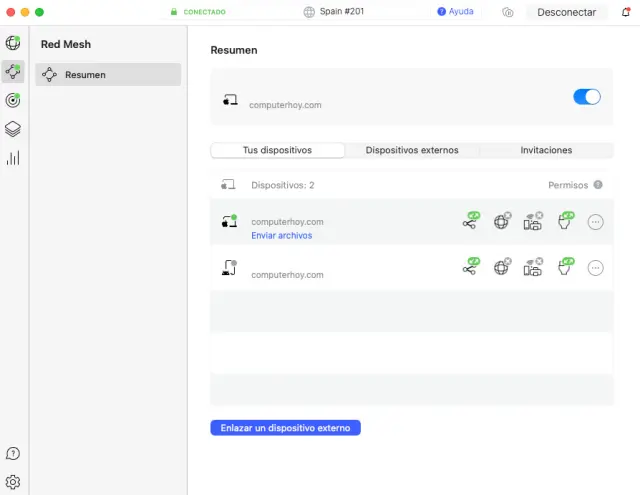
Task: Open the Meshnet section in sidebar
Action: [x=13, y=71]
